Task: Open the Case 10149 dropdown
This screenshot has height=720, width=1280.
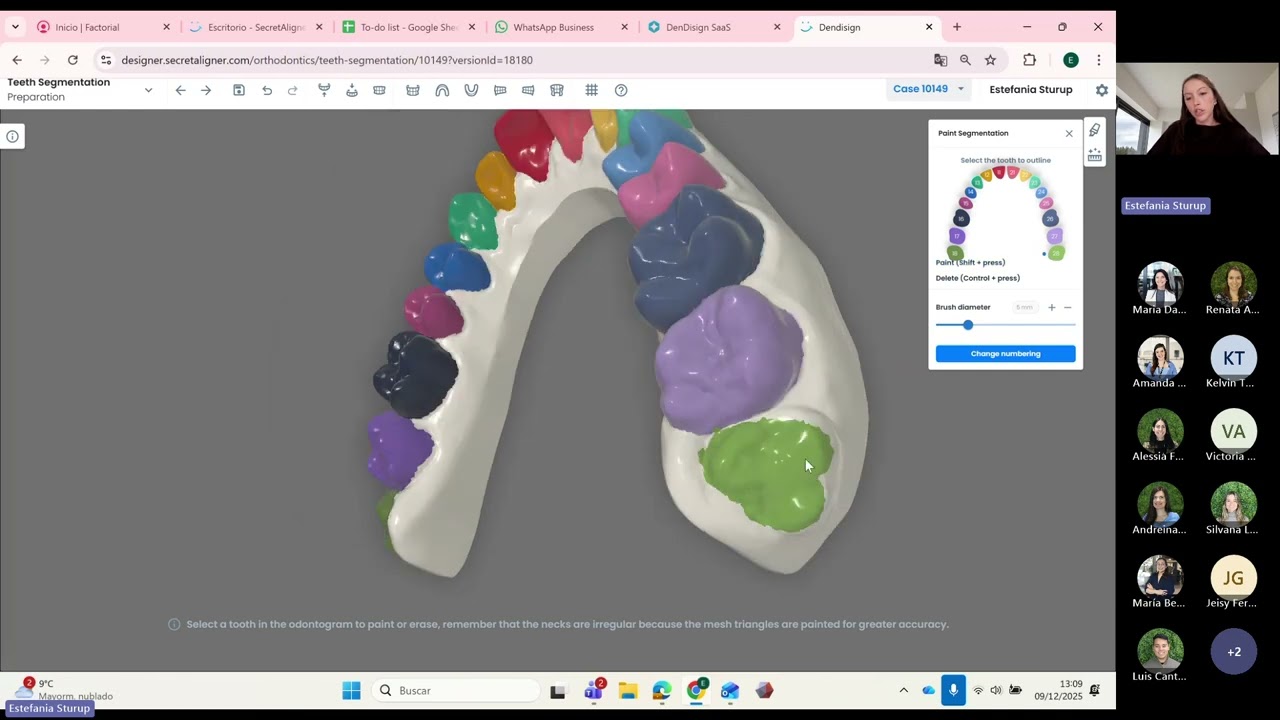Action: click(929, 89)
